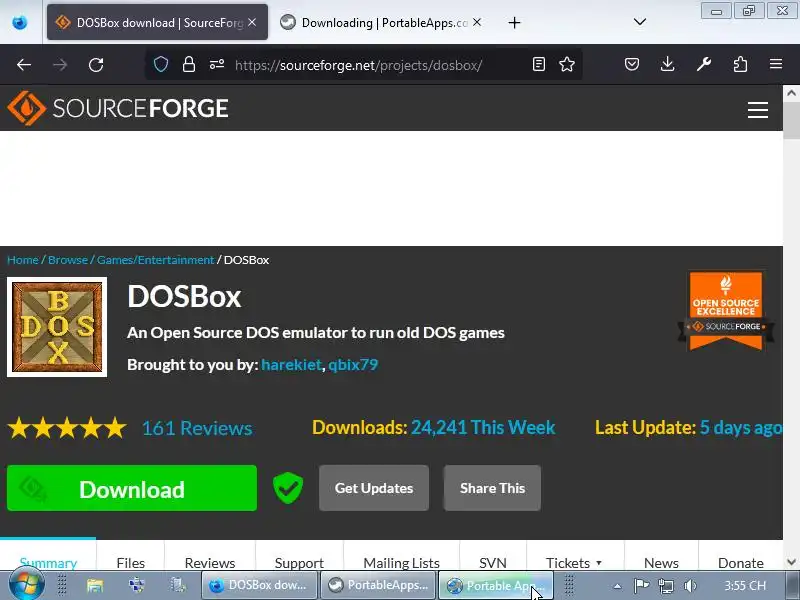Open SourceForge hamburger menu
The height and width of the screenshot is (600, 800).
click(x=758, y=110)
